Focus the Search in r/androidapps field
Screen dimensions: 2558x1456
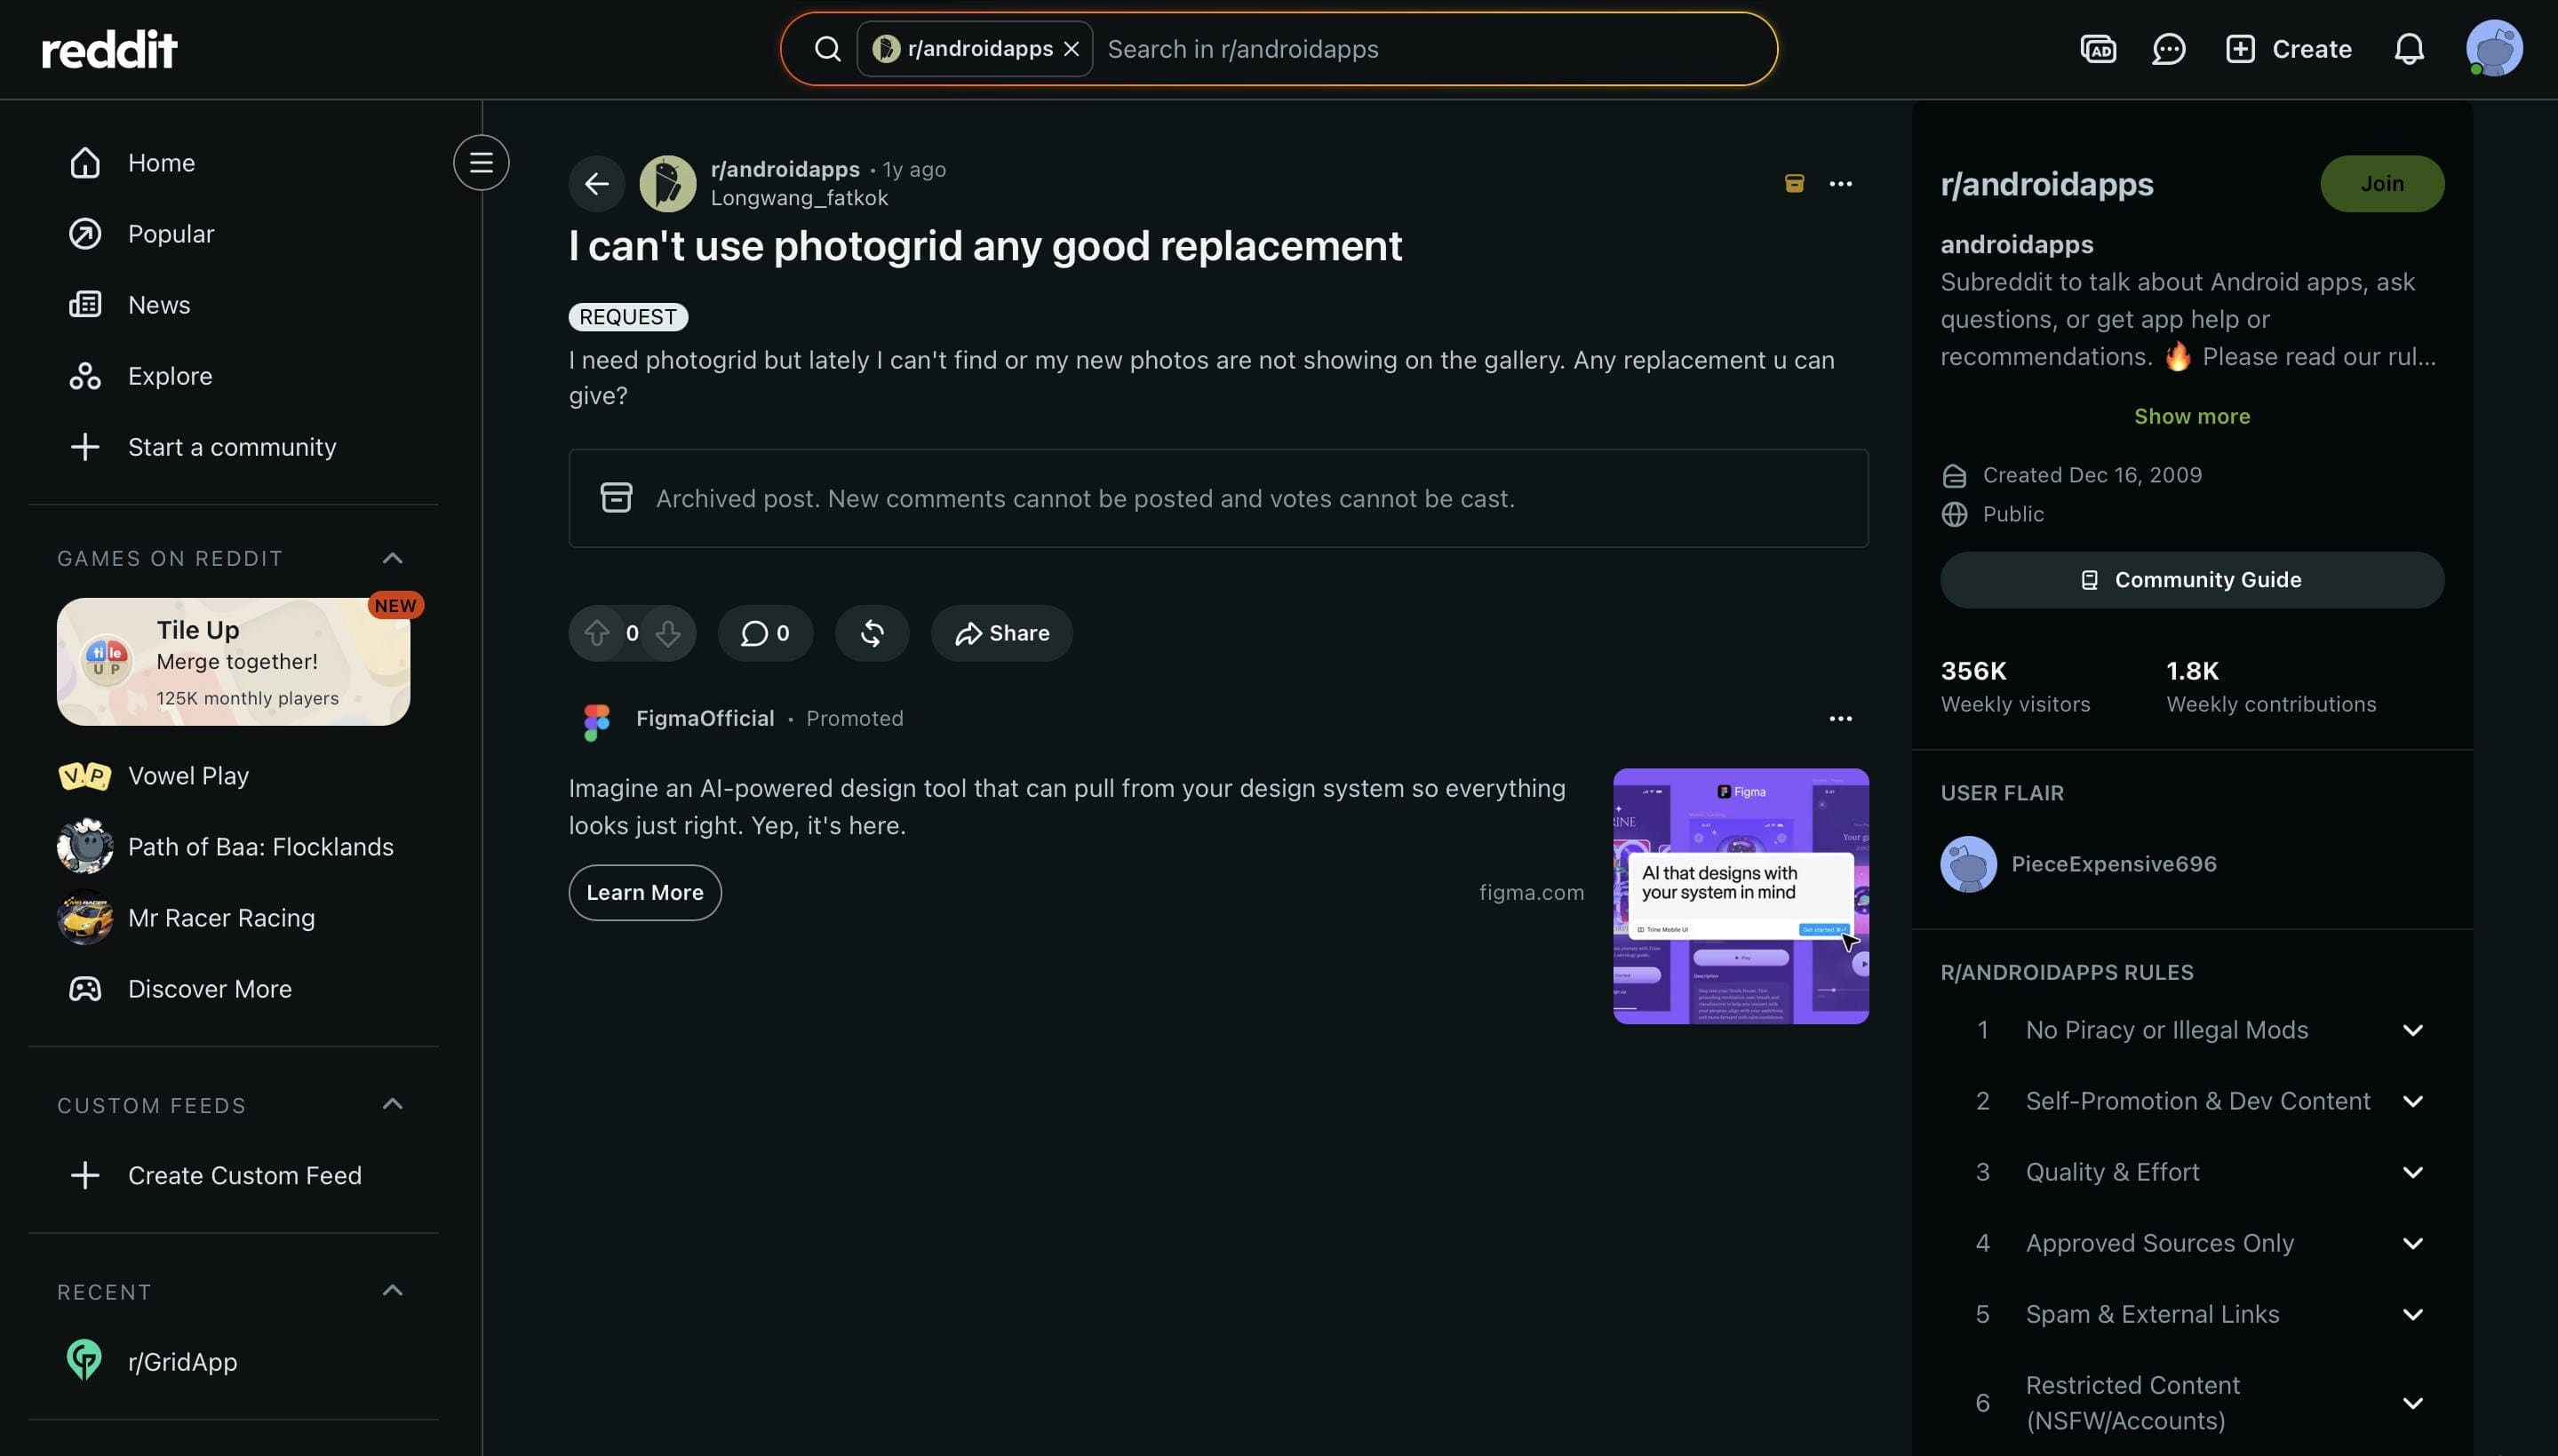pyautogui.click(x=1430, y=49)
